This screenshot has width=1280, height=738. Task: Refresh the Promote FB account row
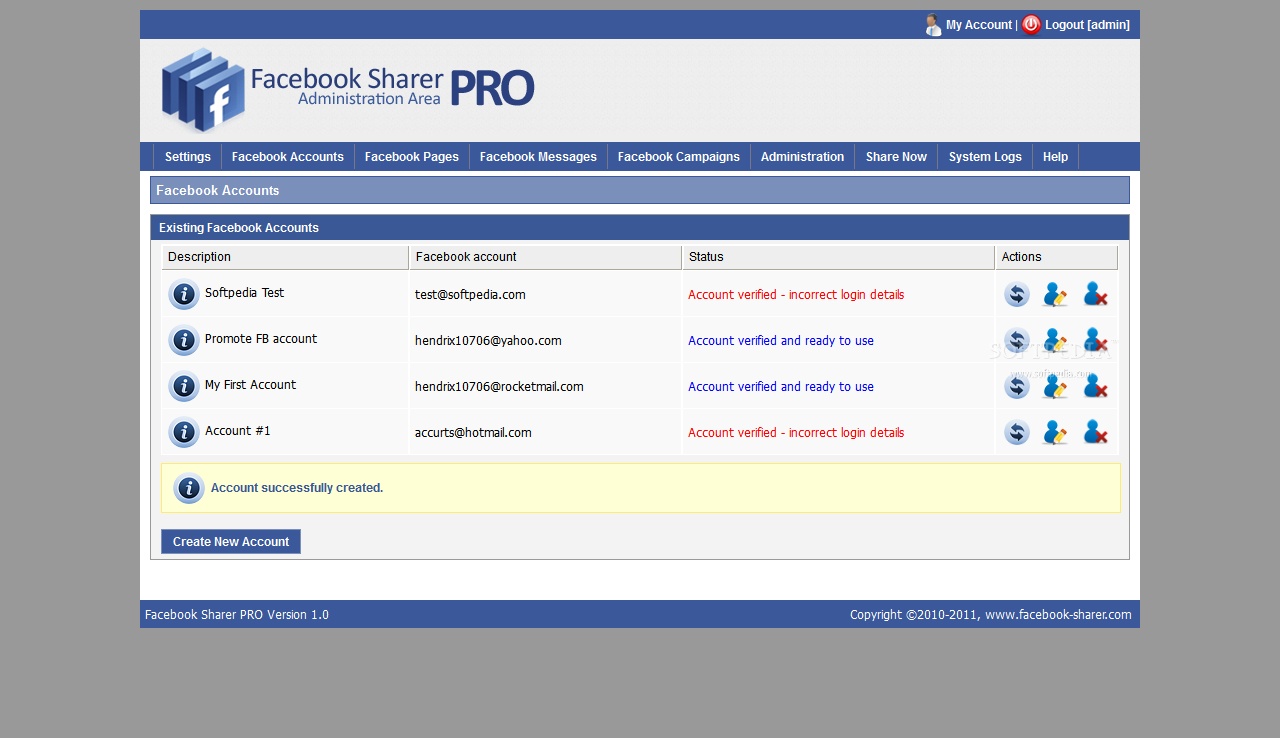pyautogui.click(x=1017, y=340)
